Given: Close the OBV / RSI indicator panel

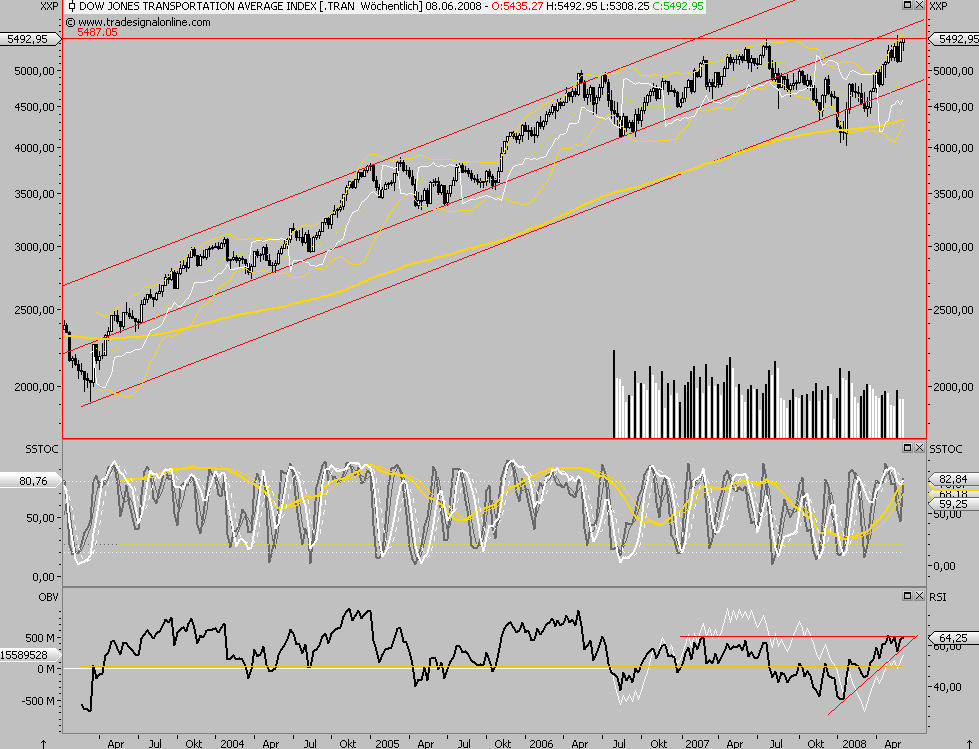Looking at the screenshot, I should (x=919, y=595).
